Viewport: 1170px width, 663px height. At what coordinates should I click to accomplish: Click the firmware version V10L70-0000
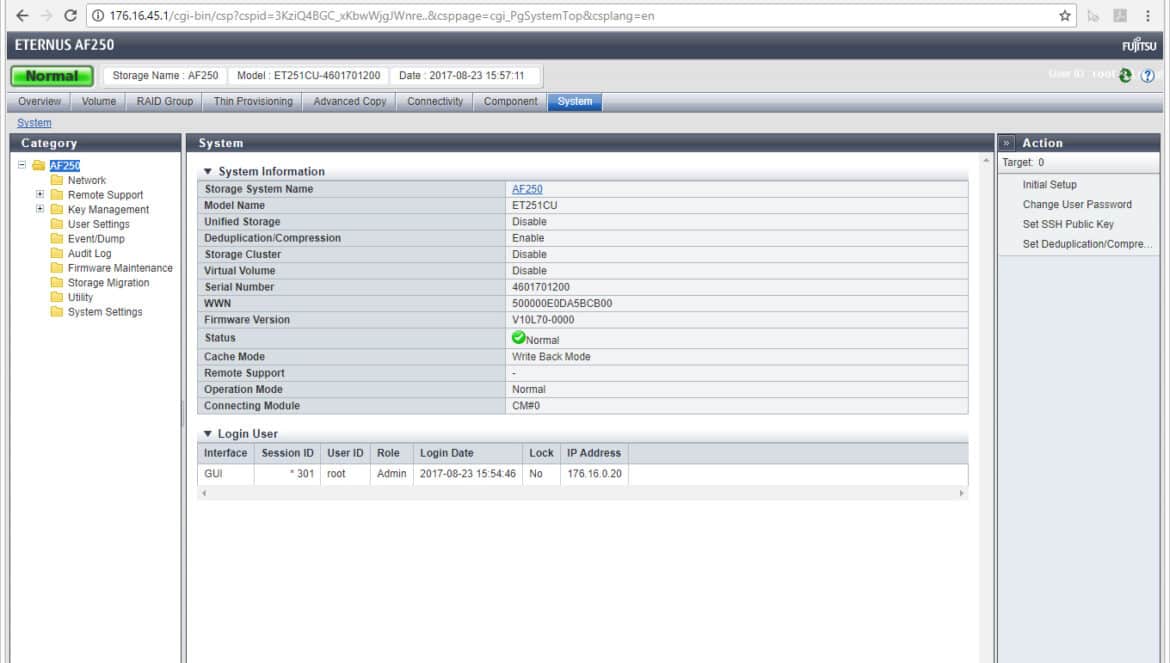pyautogui.click(x=543, y=320)
